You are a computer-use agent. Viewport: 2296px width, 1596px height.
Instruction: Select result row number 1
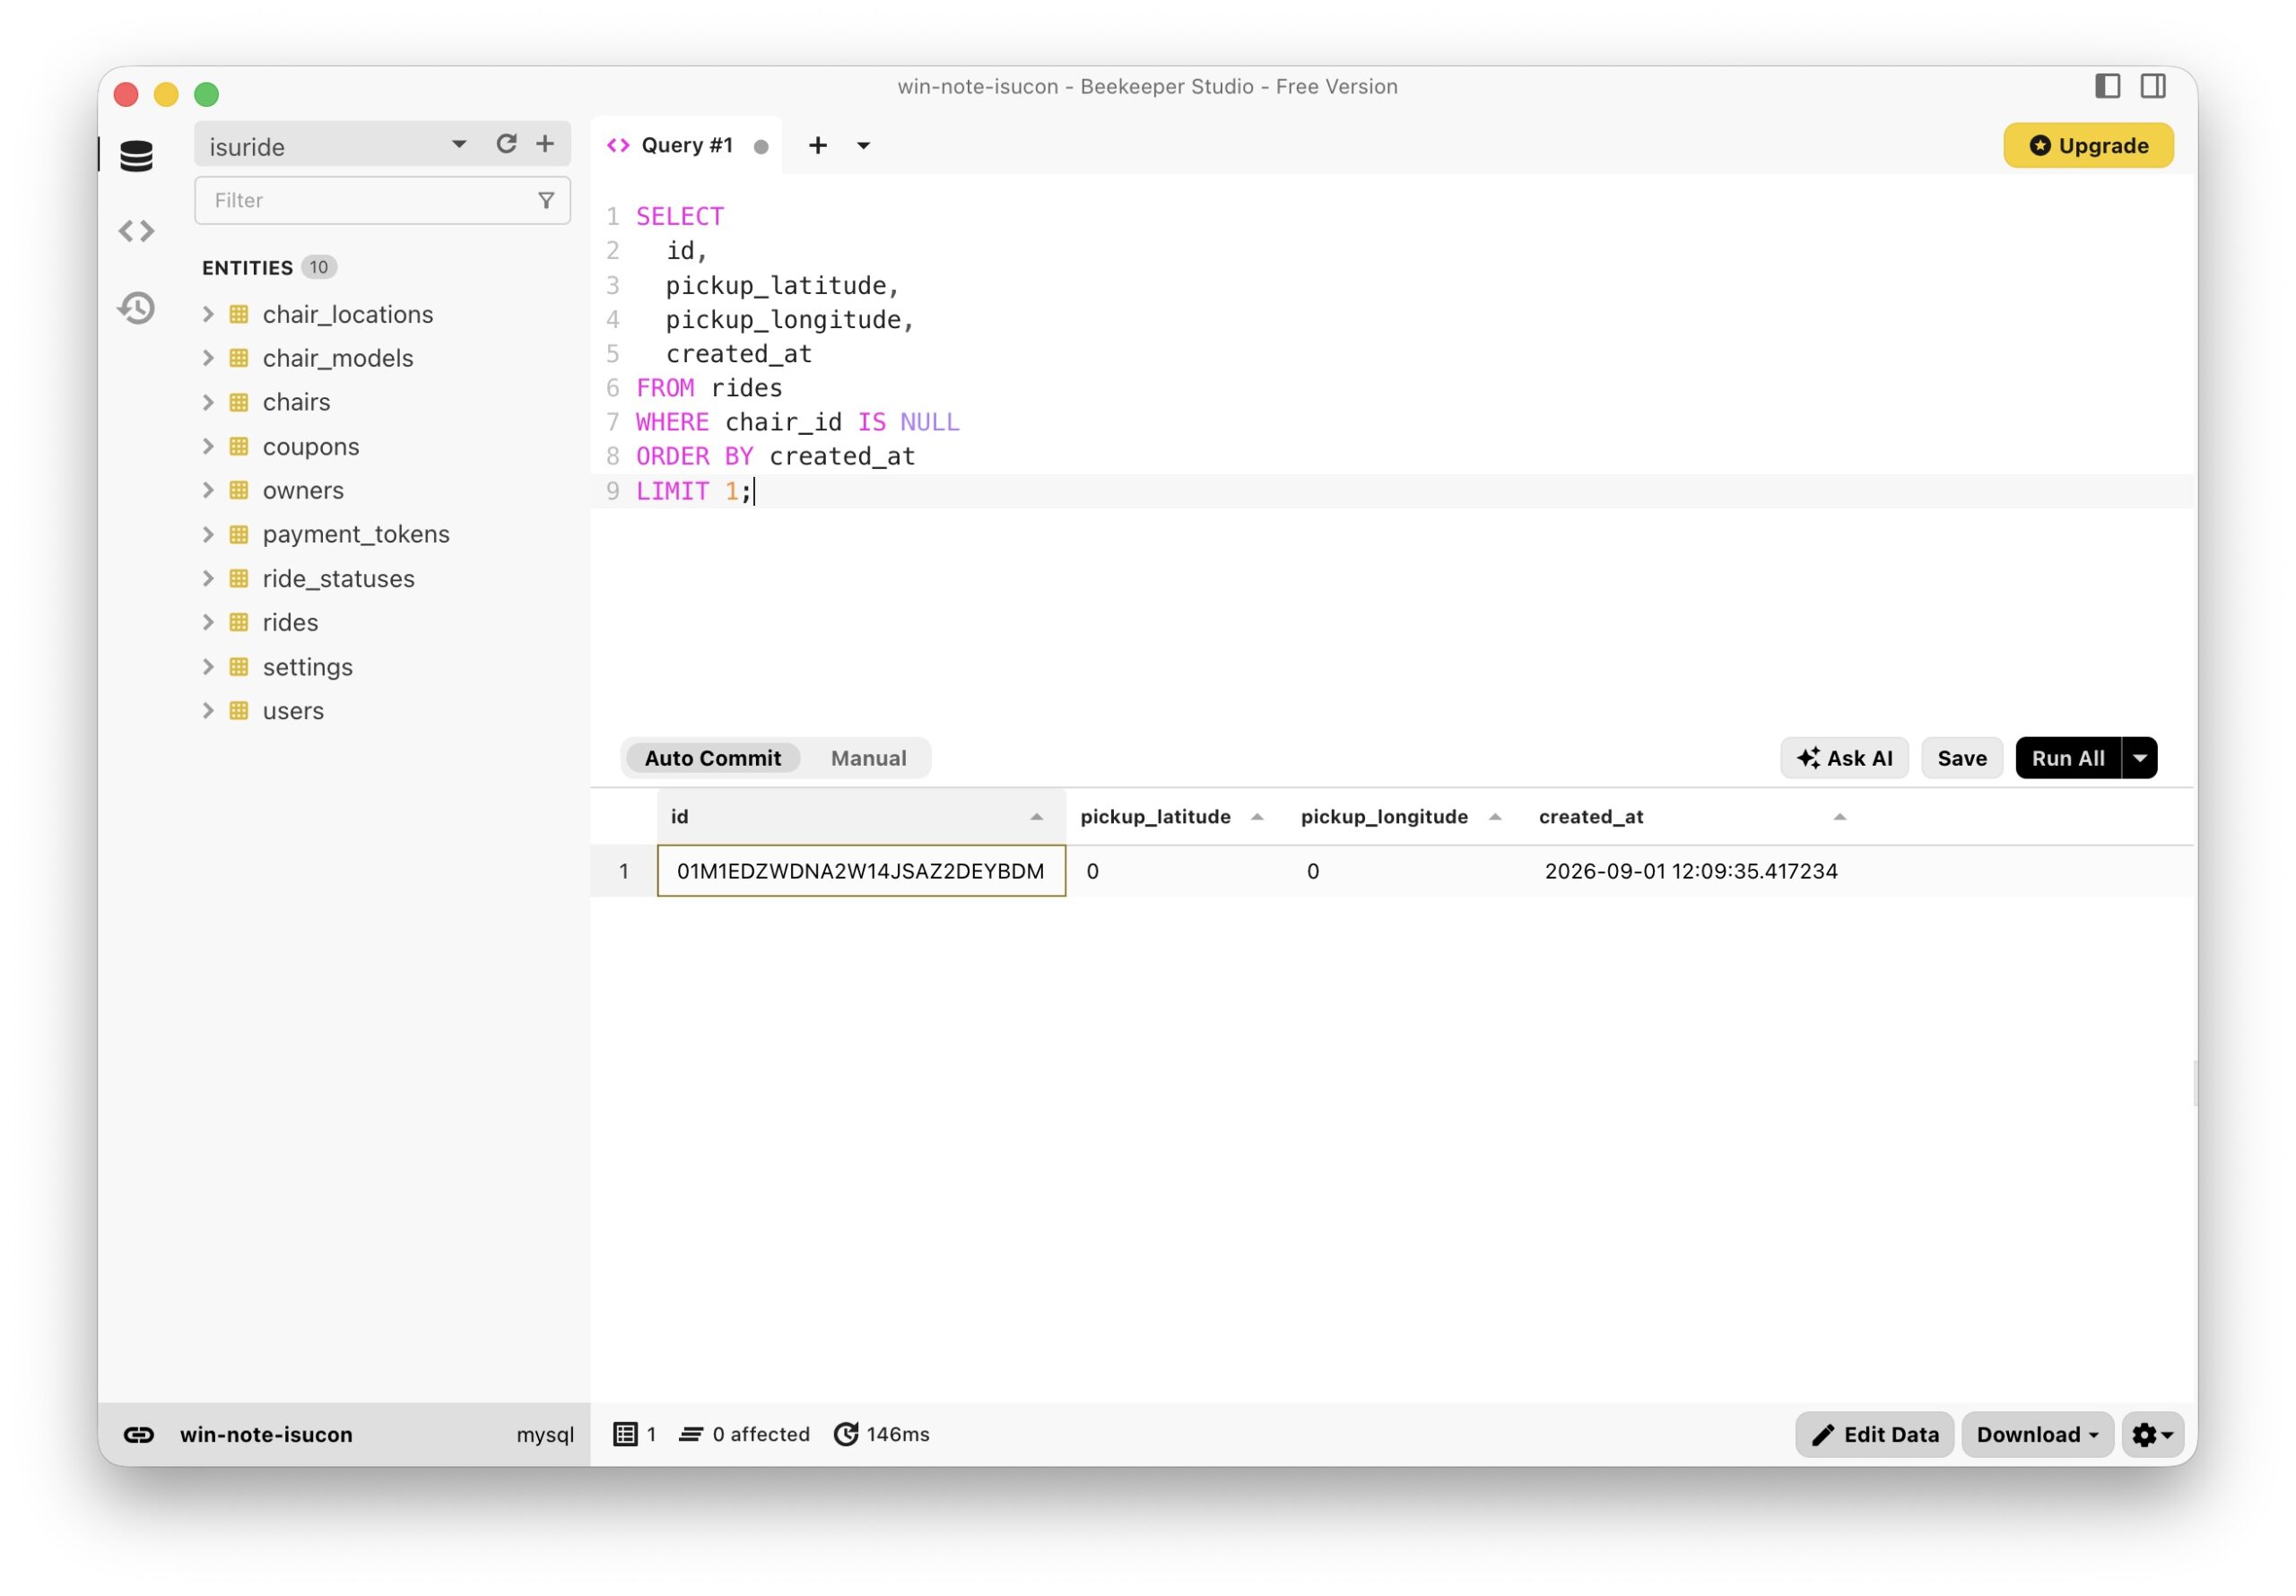624,871
